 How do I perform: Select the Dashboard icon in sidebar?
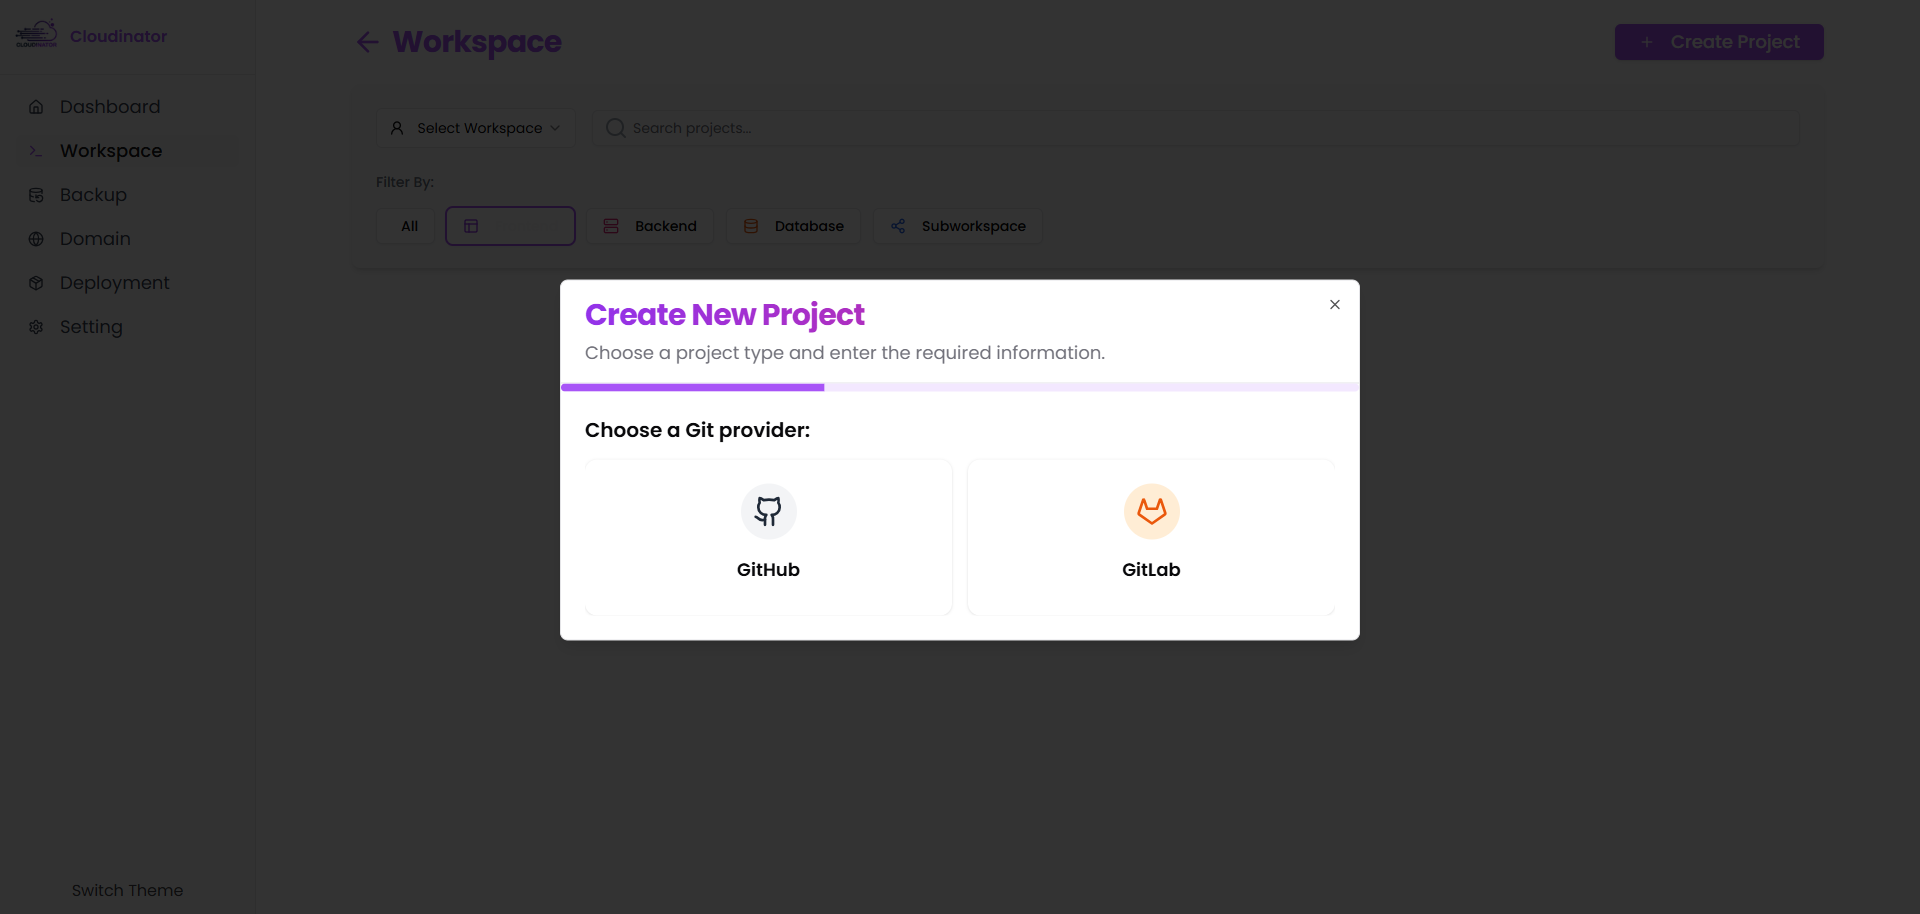coord(36,106)
